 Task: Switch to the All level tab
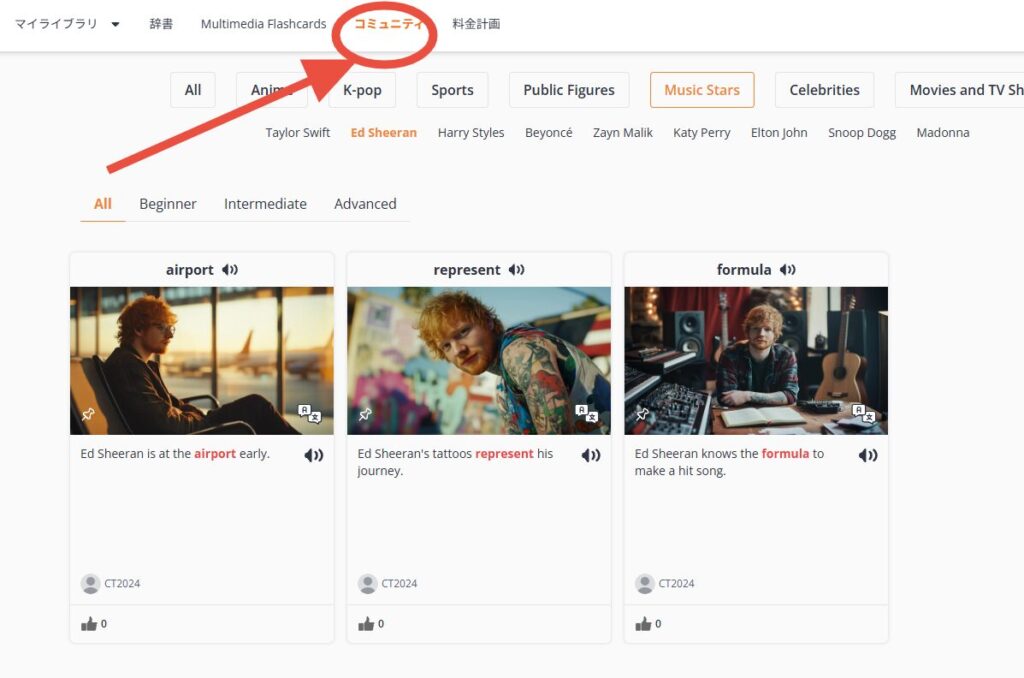[x=103, y=204]
